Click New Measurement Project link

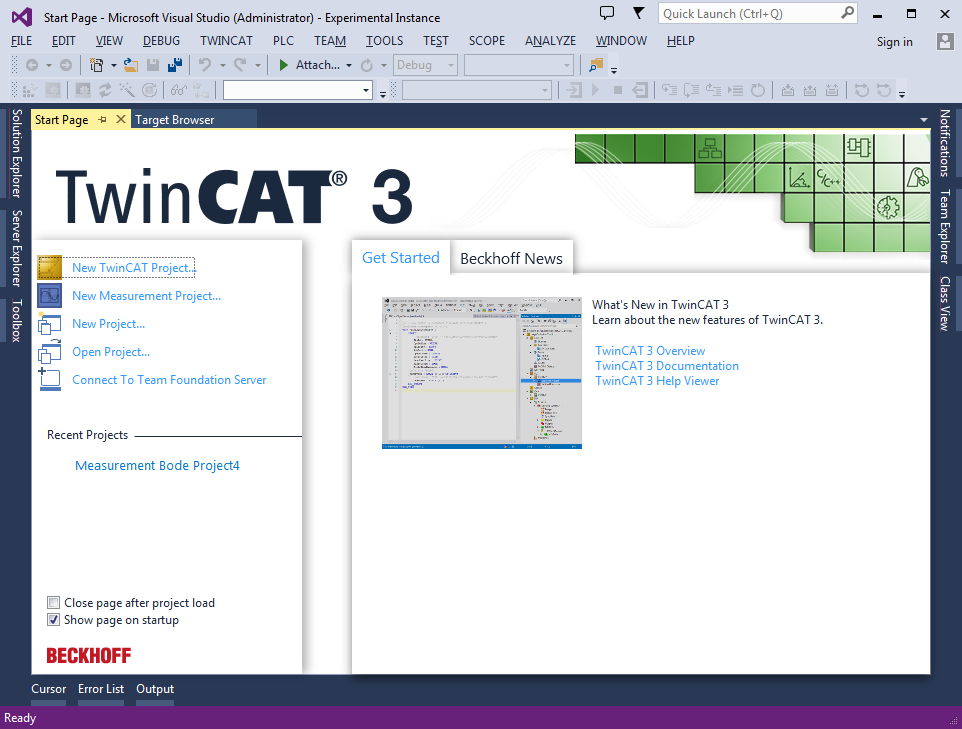coord(147,296)
